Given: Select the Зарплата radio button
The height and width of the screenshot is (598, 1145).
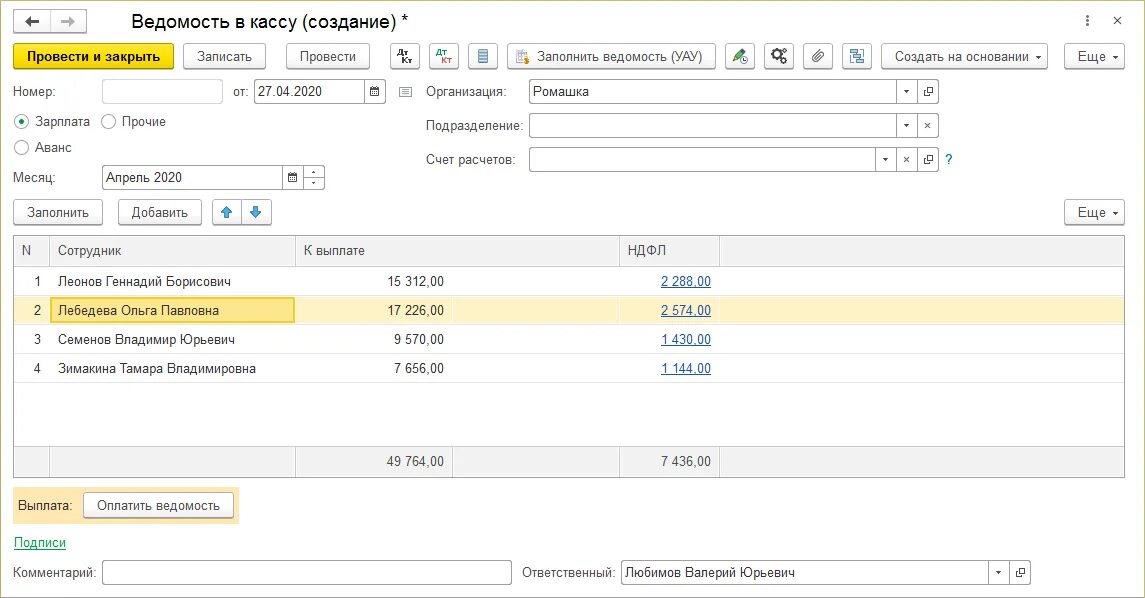Looking at the screenshot, I should tap(22, 122).
